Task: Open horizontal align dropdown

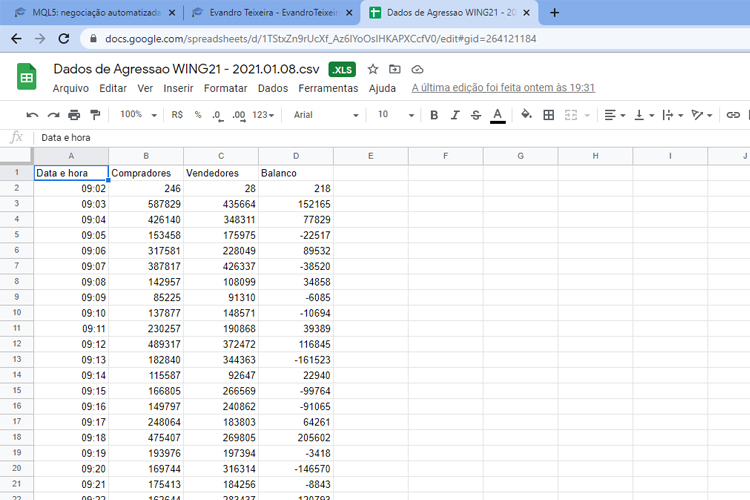Action: click(x=615, y=115)
